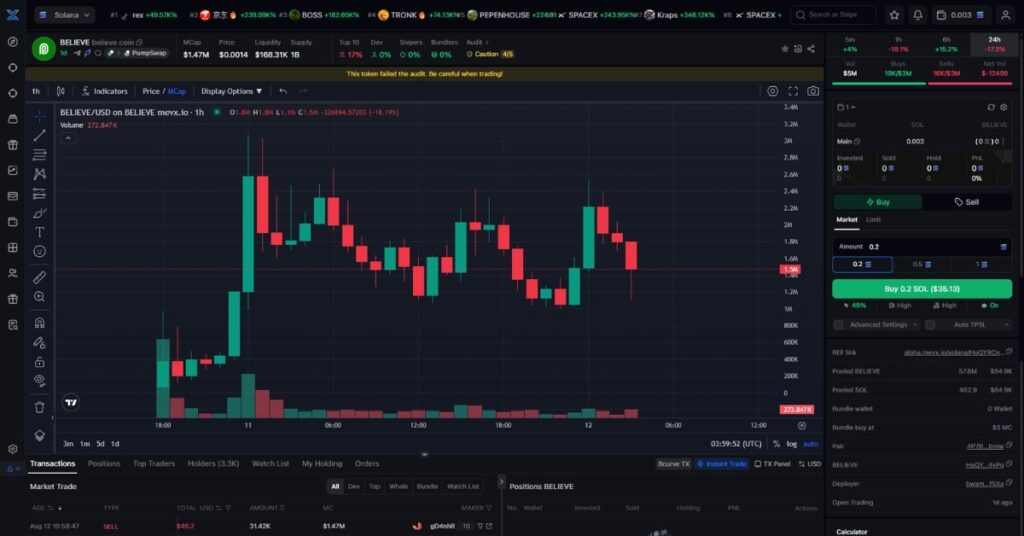Expand the Display Options dropdown
Image resolution: width=1024 pixels, height=536 pixels.
click(231, 91)
